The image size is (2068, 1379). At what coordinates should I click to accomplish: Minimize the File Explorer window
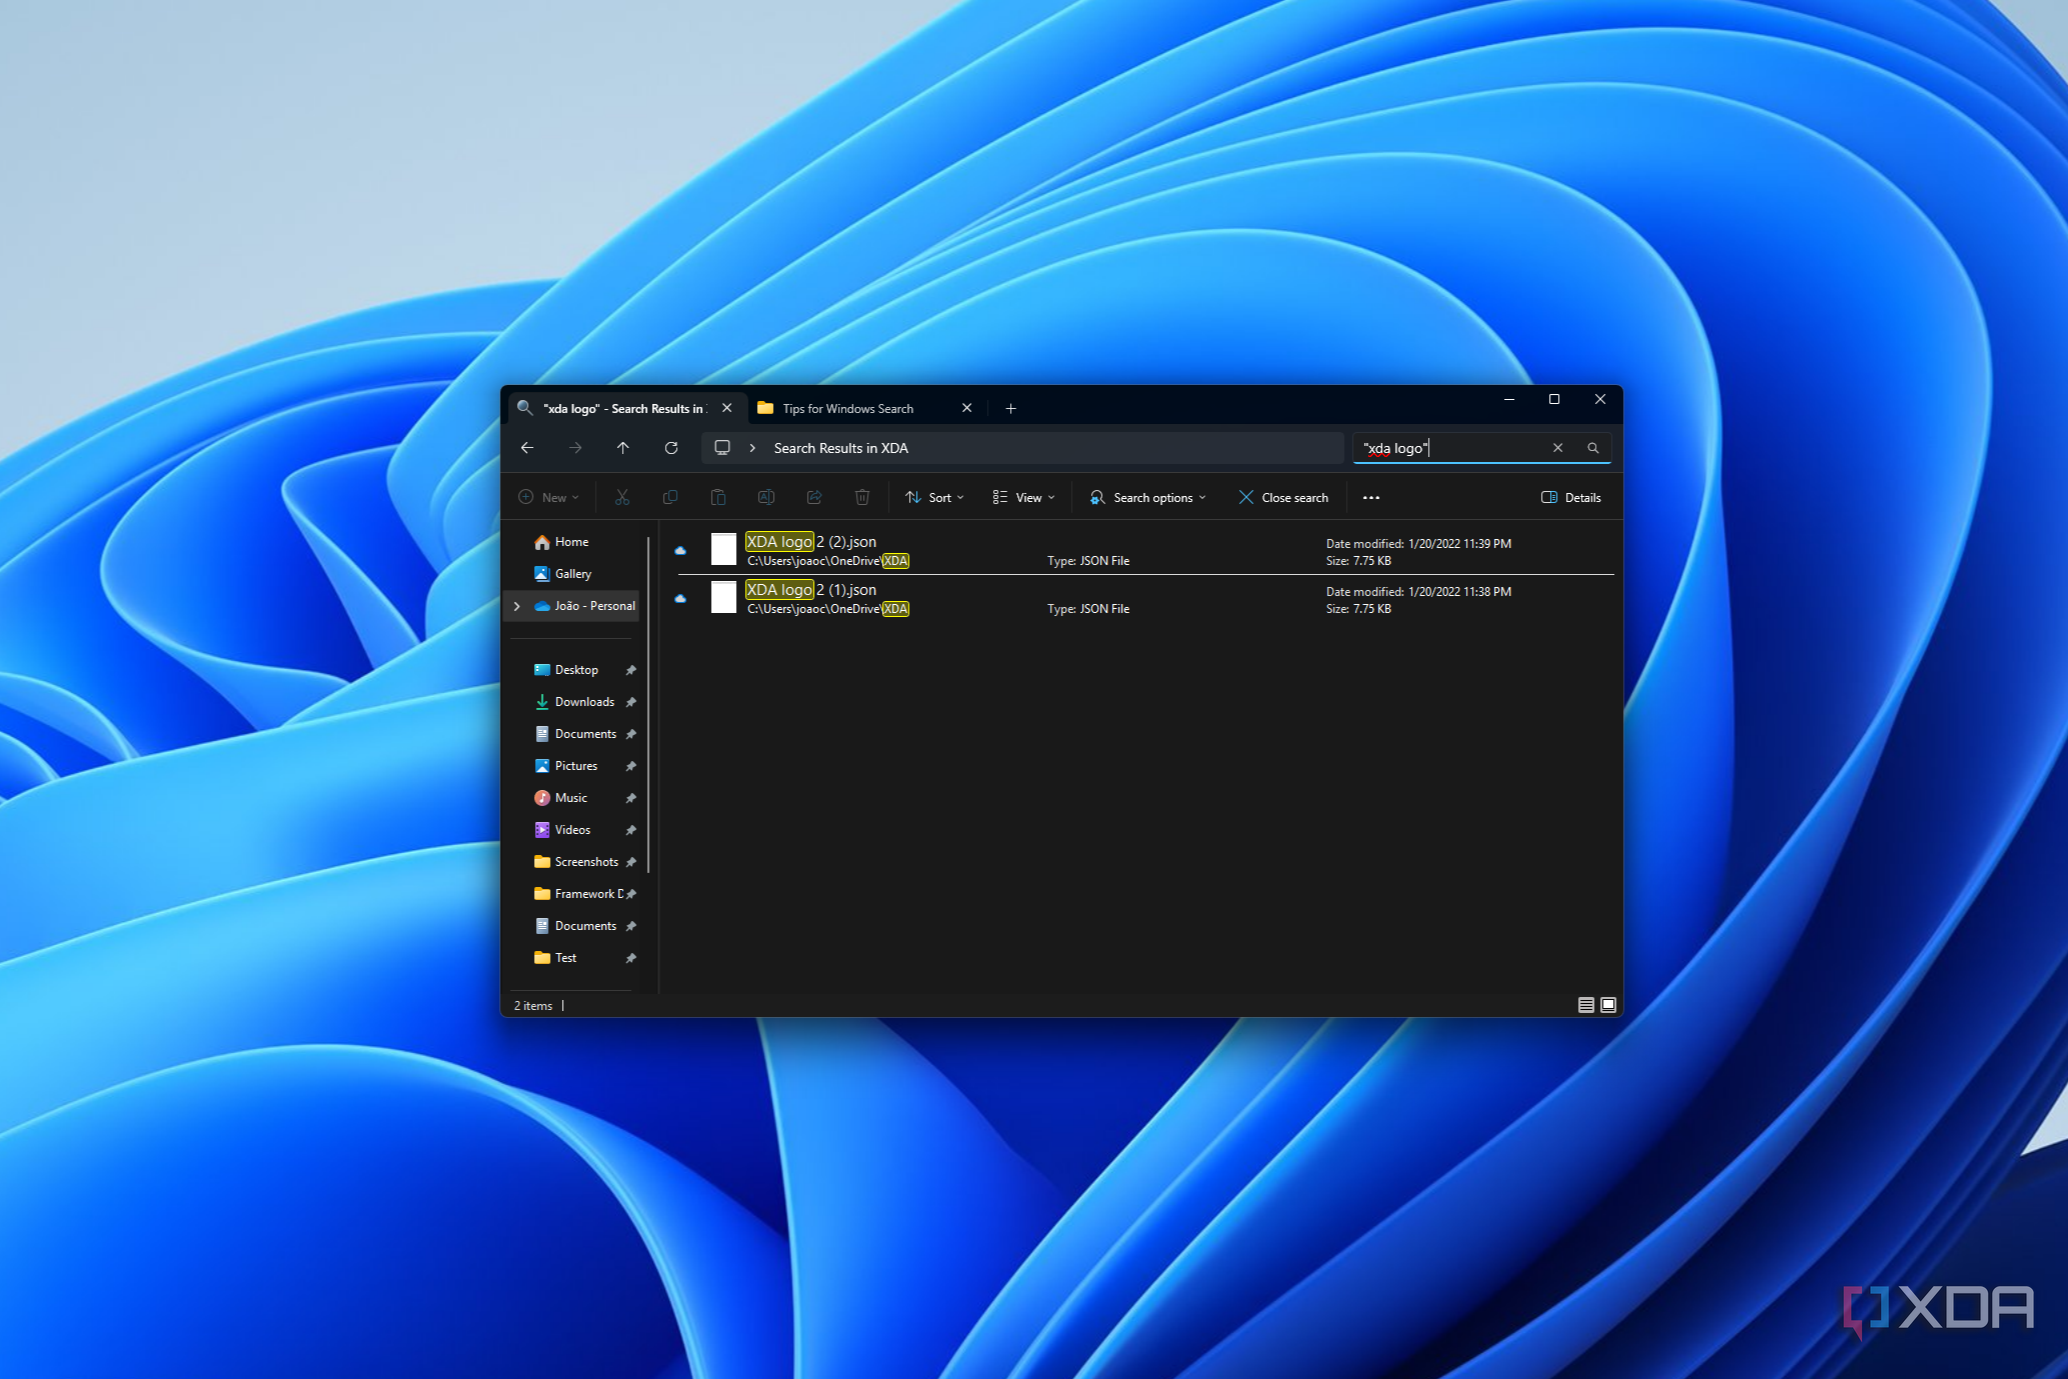1509,399
